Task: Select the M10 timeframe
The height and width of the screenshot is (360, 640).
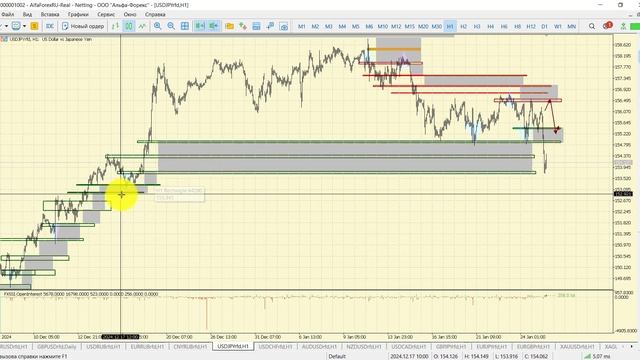Action: (x=382, y=26)
